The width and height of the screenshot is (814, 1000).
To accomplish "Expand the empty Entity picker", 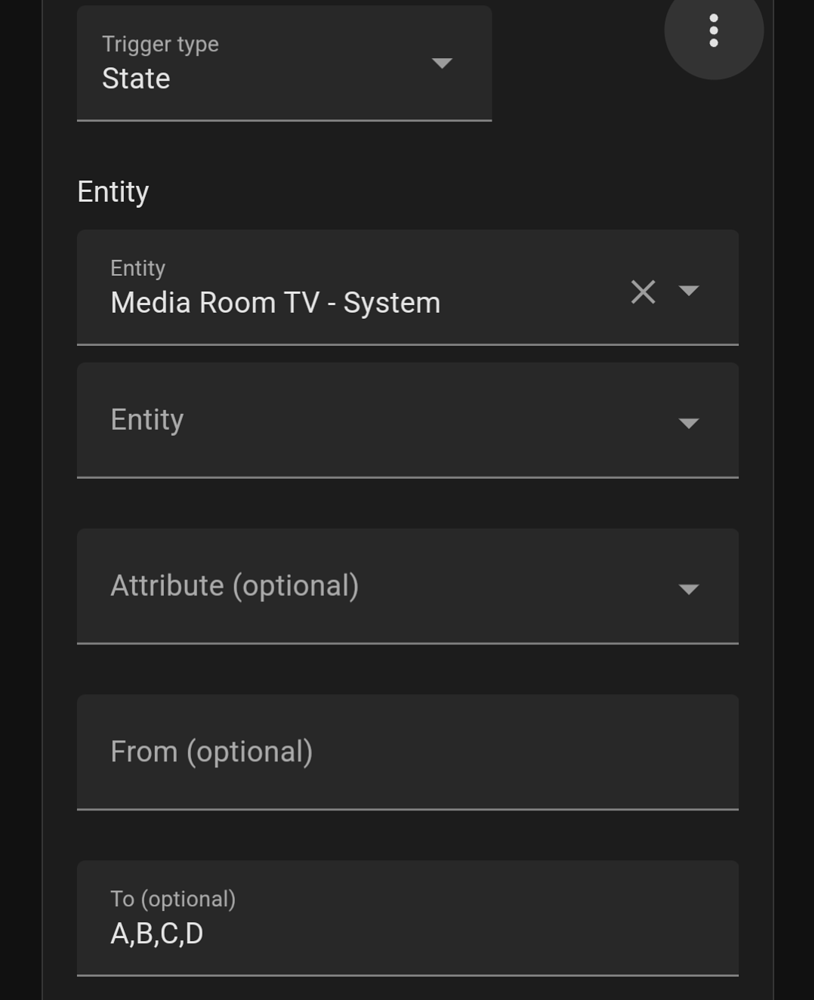I will click(x=408, y=420).
